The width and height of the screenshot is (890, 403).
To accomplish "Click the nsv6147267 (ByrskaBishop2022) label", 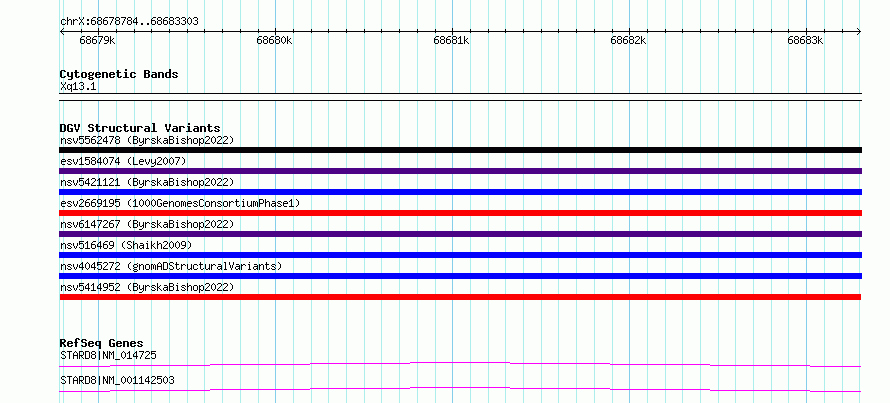I will pos(147,224).
